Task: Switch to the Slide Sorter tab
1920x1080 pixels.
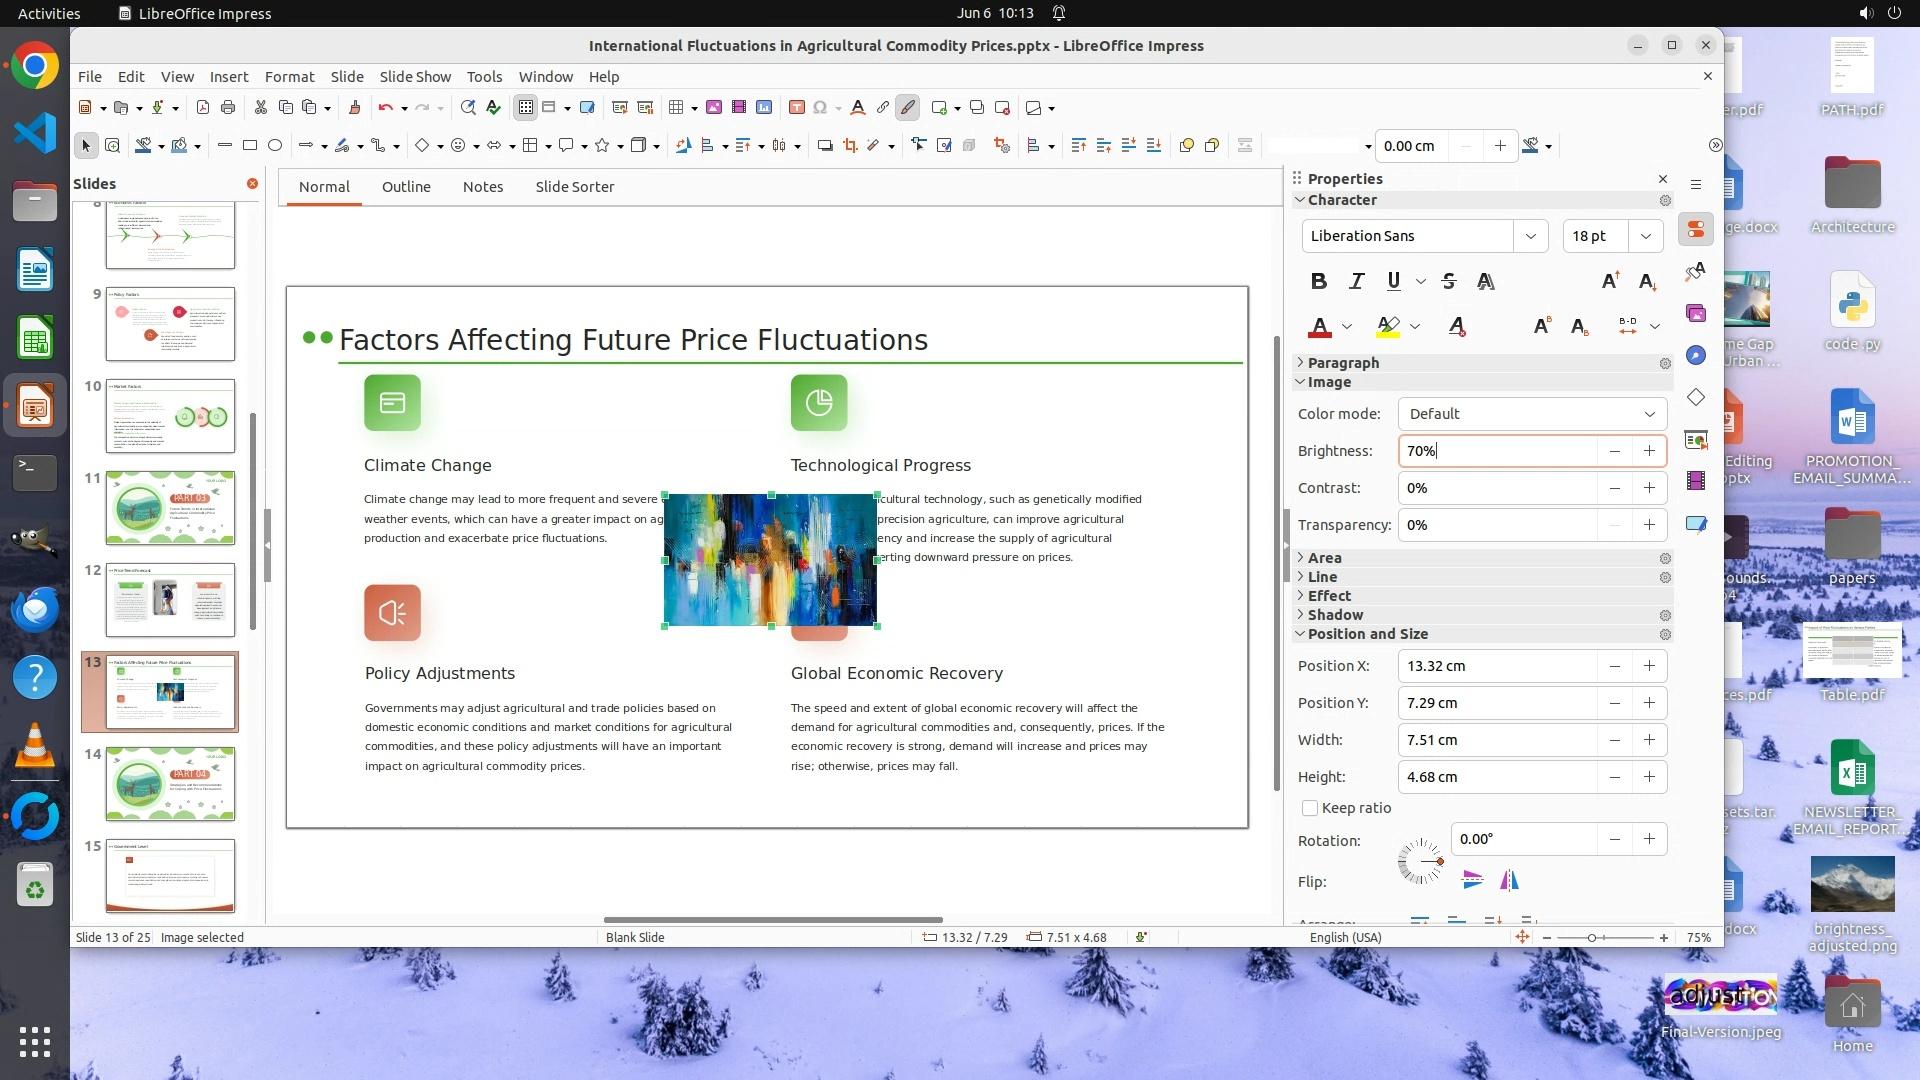Action: tap(574, 187)
